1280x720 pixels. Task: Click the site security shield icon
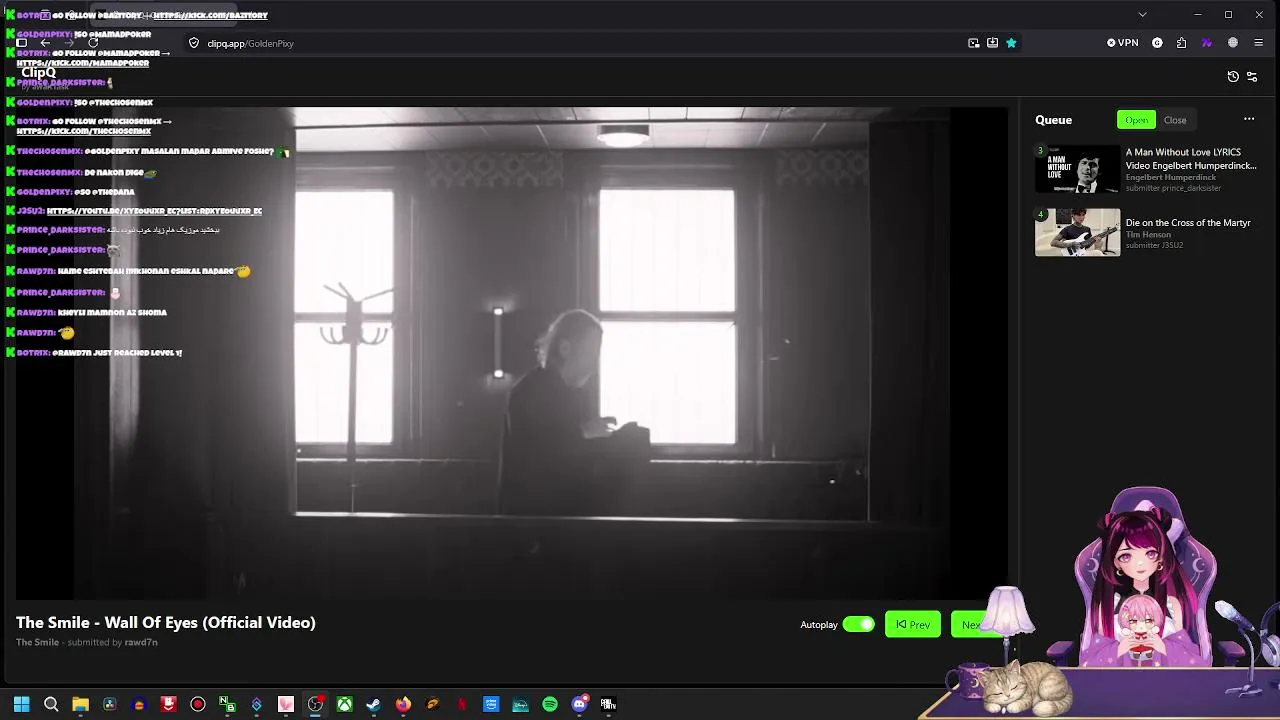click(x=194, y=43)
